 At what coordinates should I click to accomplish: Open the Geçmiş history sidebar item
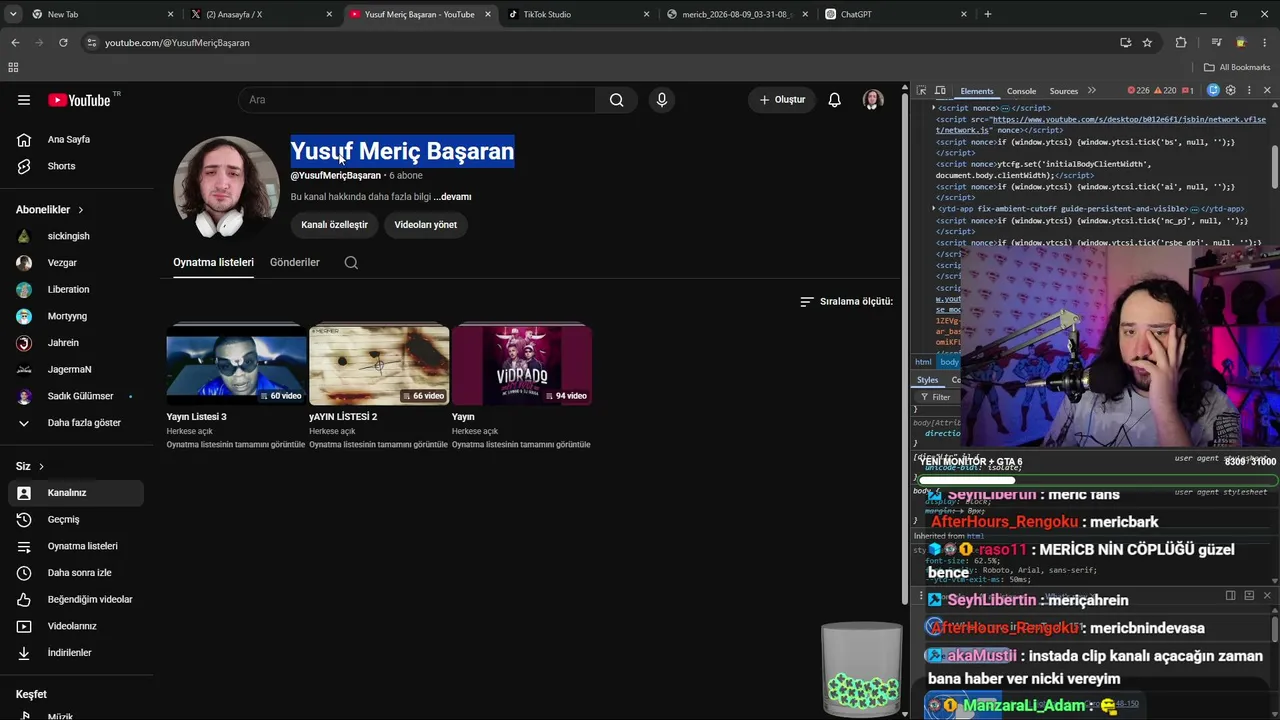click(x=76, y=520)
